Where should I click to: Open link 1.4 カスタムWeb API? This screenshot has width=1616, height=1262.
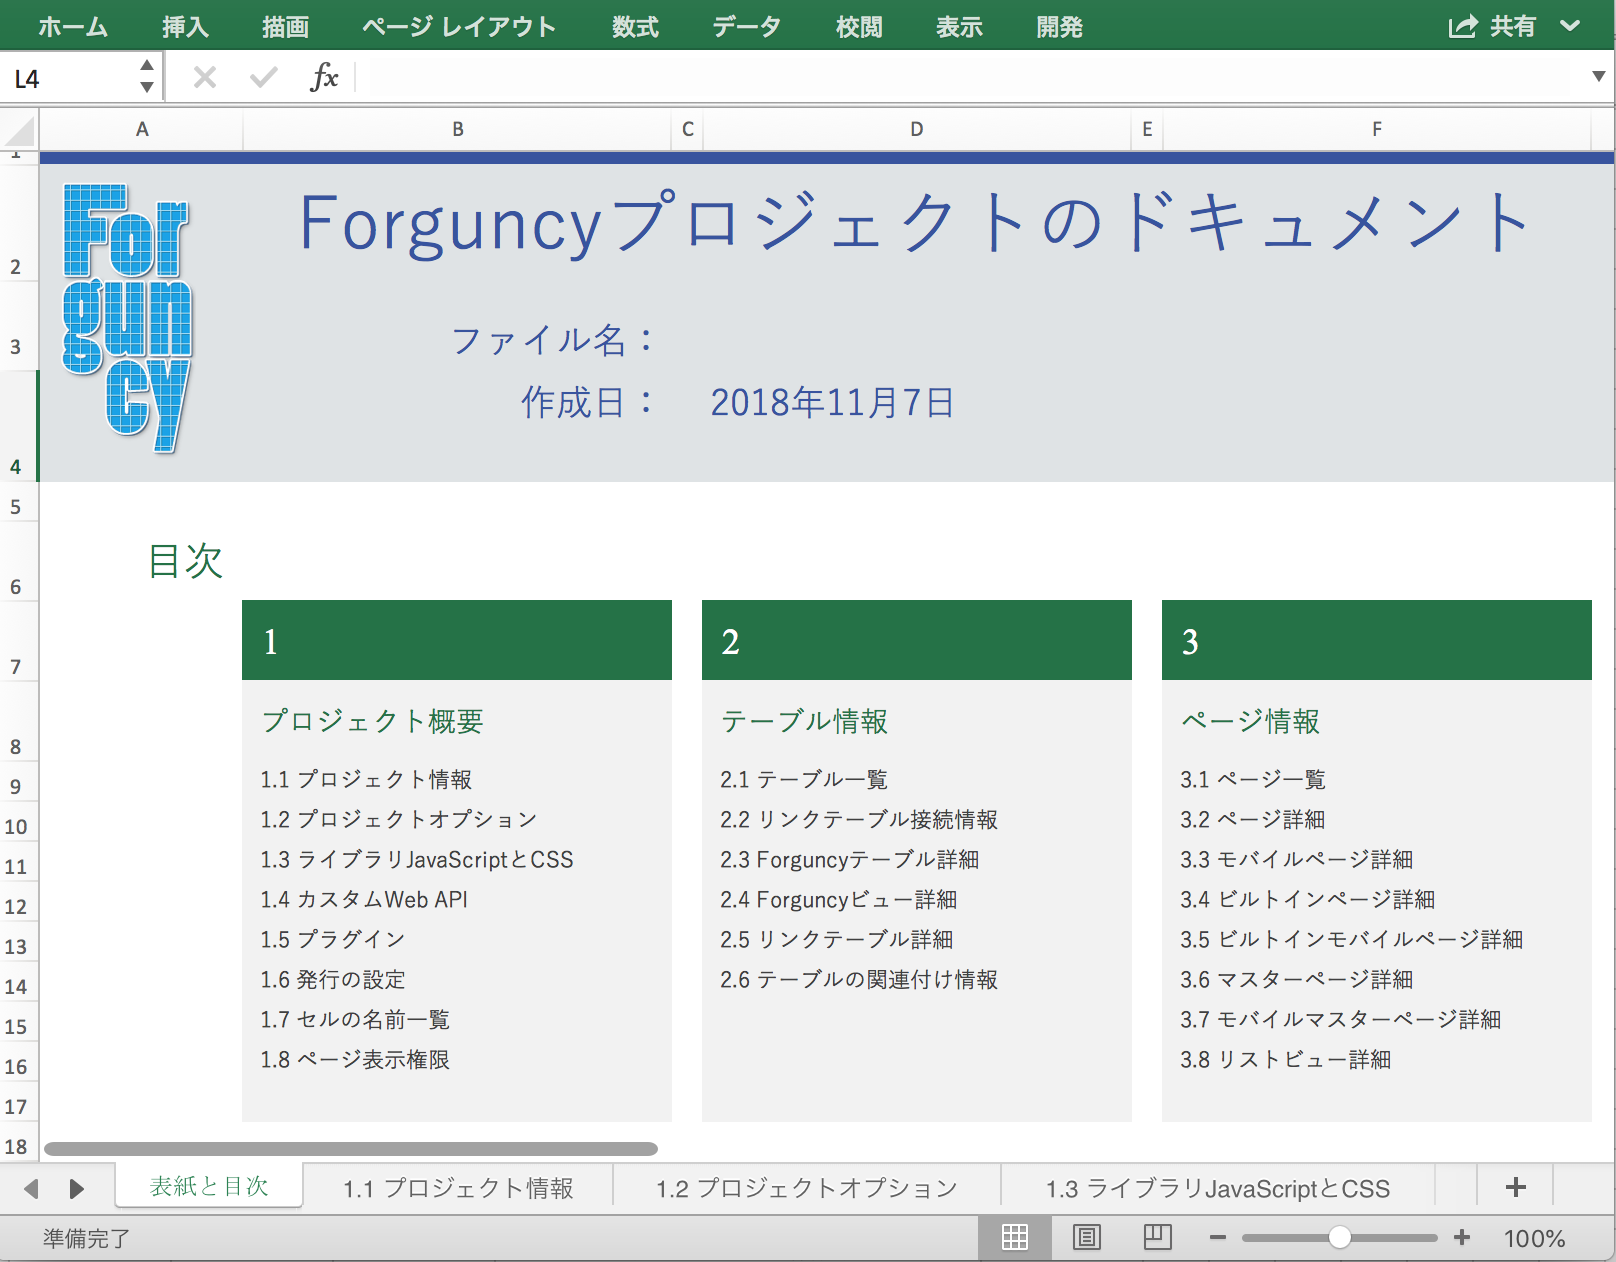pyautogui.click(x=364, y=899)
